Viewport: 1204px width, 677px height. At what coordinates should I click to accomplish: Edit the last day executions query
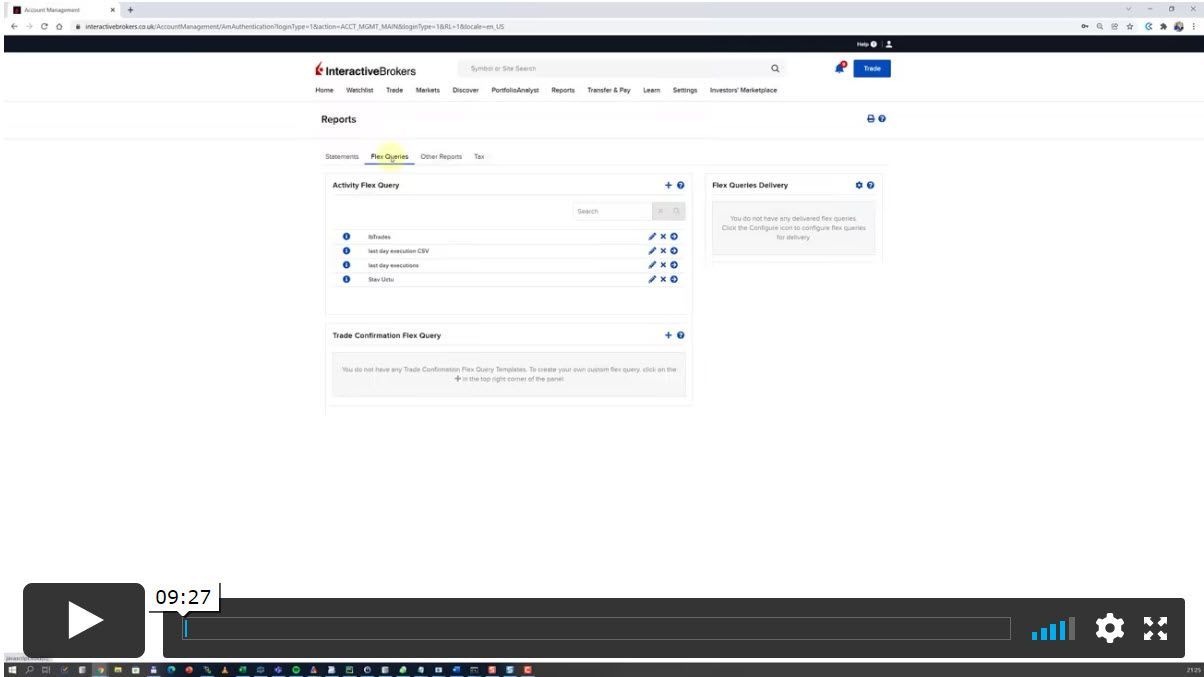(652, 265)
